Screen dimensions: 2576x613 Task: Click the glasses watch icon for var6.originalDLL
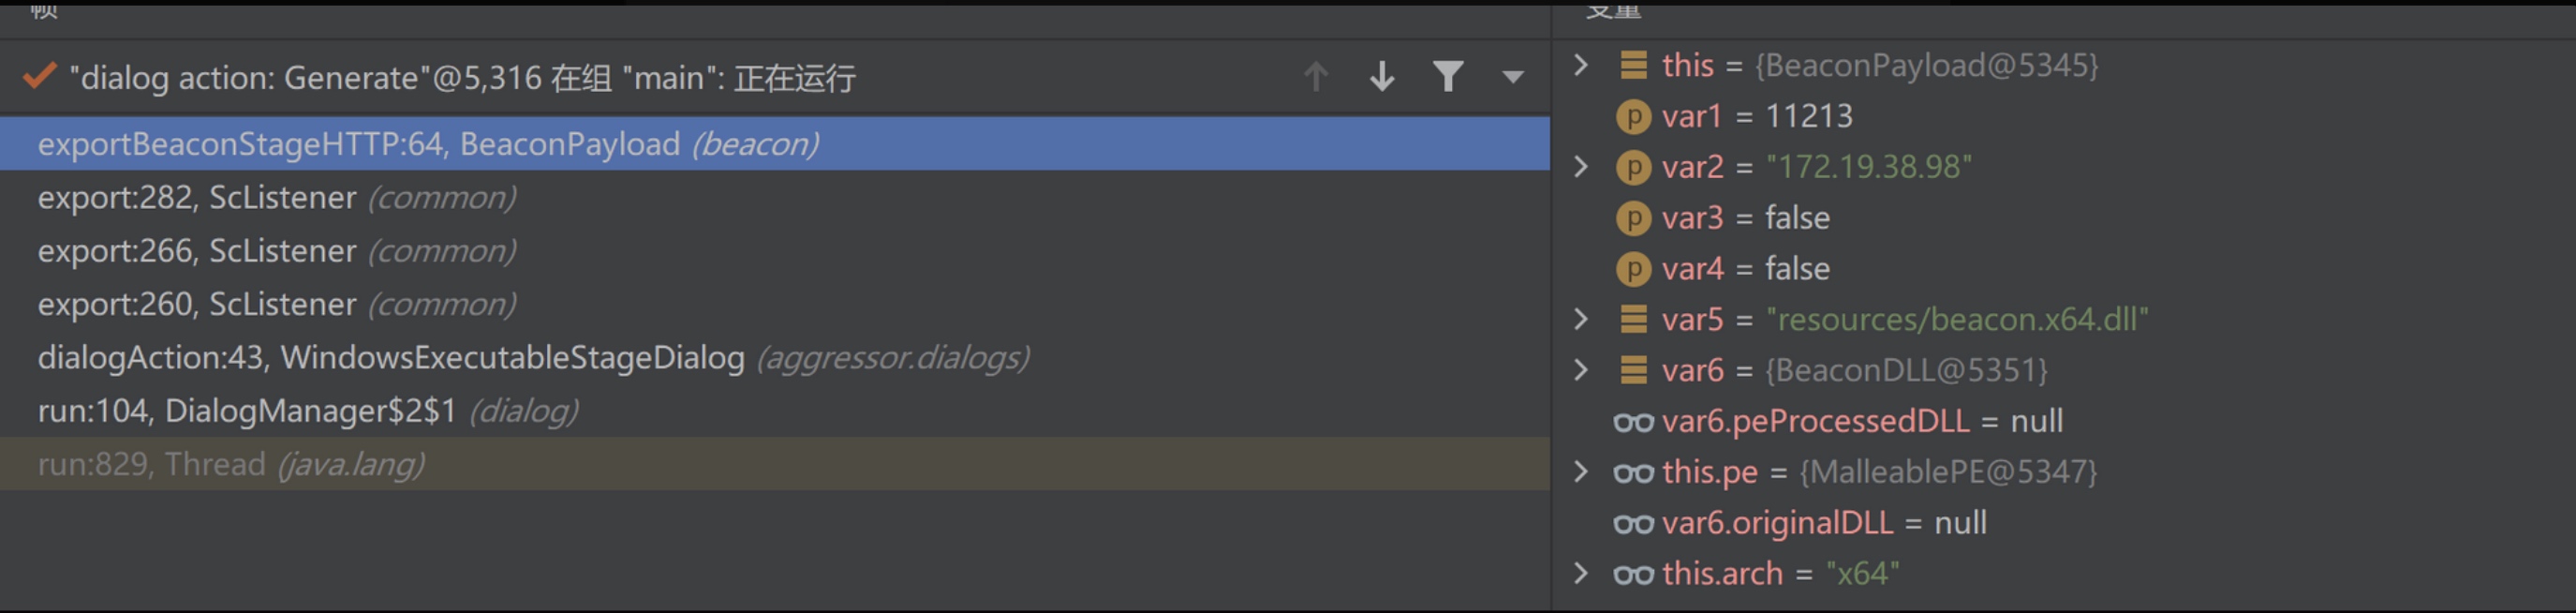coord(1633,524)
